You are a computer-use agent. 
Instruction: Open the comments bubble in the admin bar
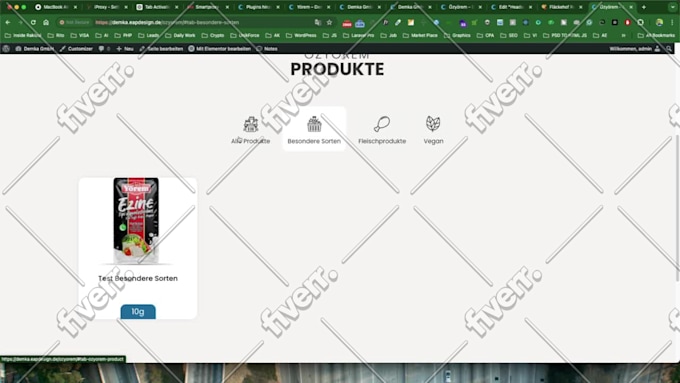[103, 49]
